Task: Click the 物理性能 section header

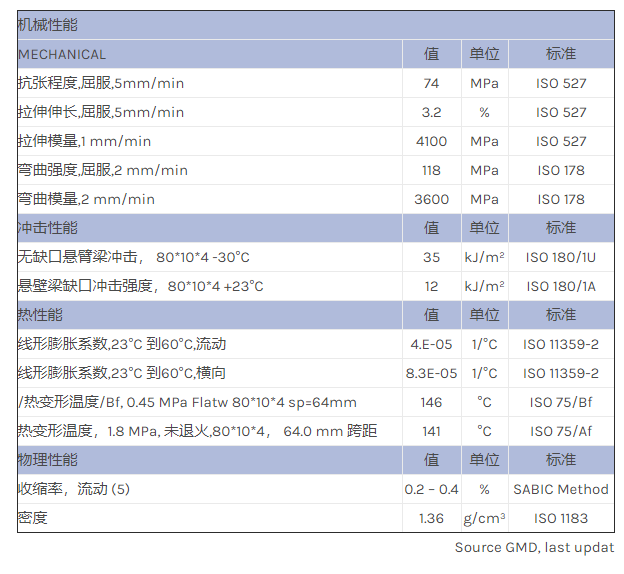Action: click(x=48, y=460)
